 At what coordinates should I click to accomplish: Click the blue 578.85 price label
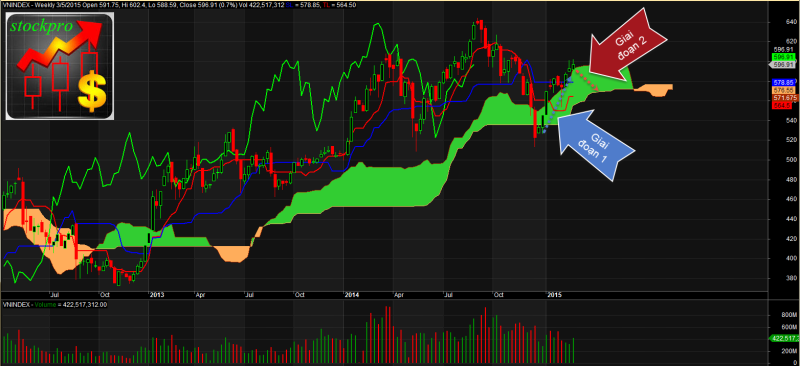click(x=784, y=82)
